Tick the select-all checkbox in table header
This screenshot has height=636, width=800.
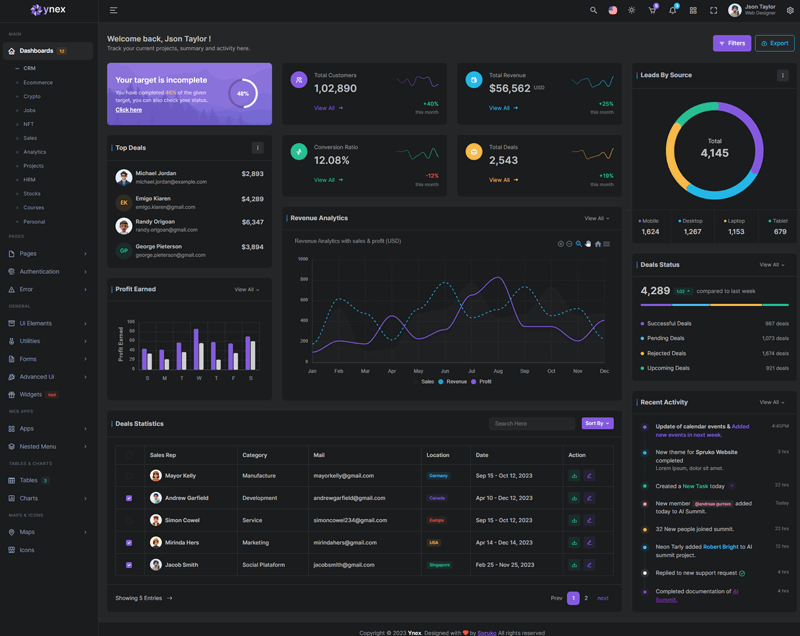(x=129, y=455)
